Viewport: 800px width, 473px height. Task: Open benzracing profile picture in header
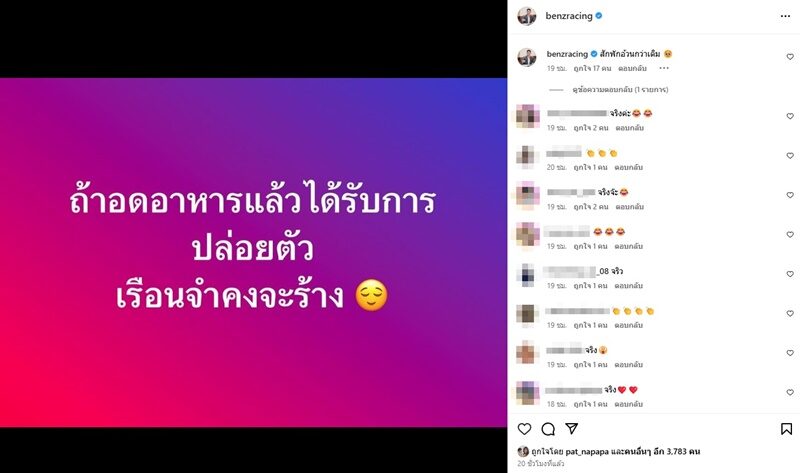click(527, 16)
